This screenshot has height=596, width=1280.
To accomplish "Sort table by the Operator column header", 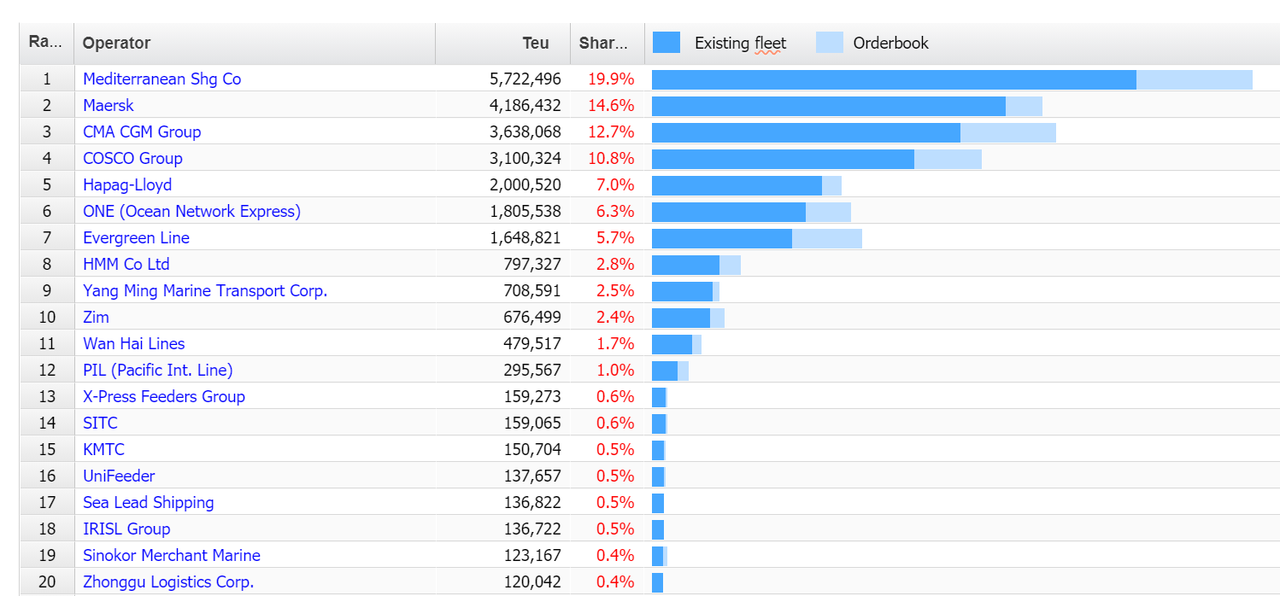I will 255,43.
